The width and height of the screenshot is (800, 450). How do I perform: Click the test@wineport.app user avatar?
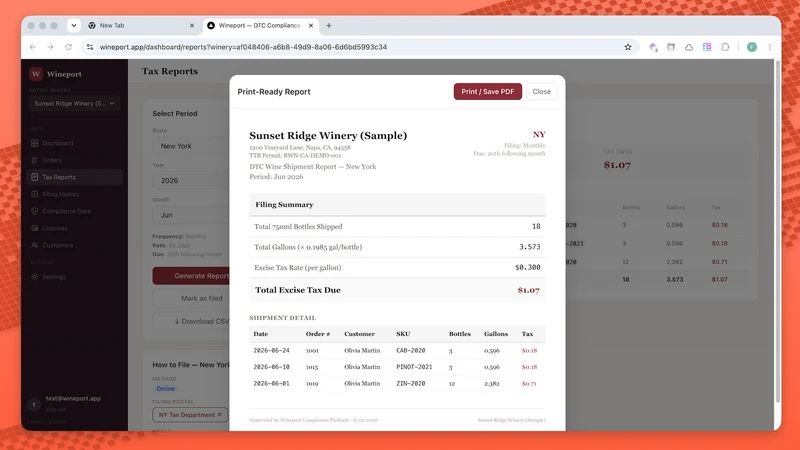pos(34,404)
